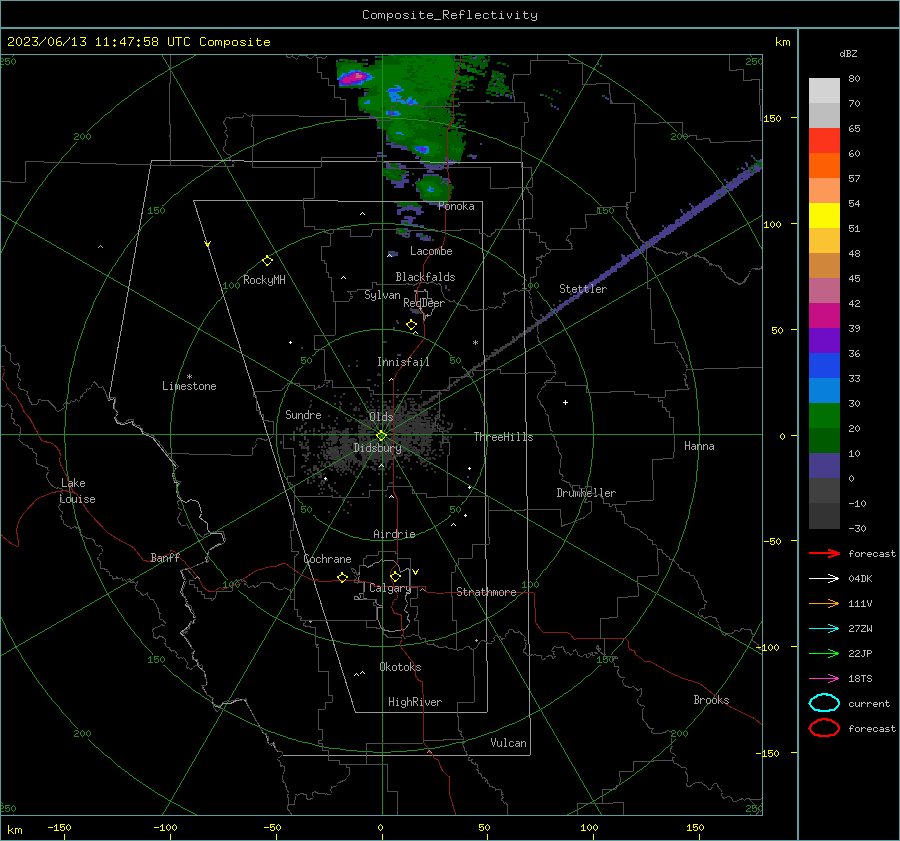Select the red forecast ellipse symbol
The image size is (900, 841).
coord(824,728)
